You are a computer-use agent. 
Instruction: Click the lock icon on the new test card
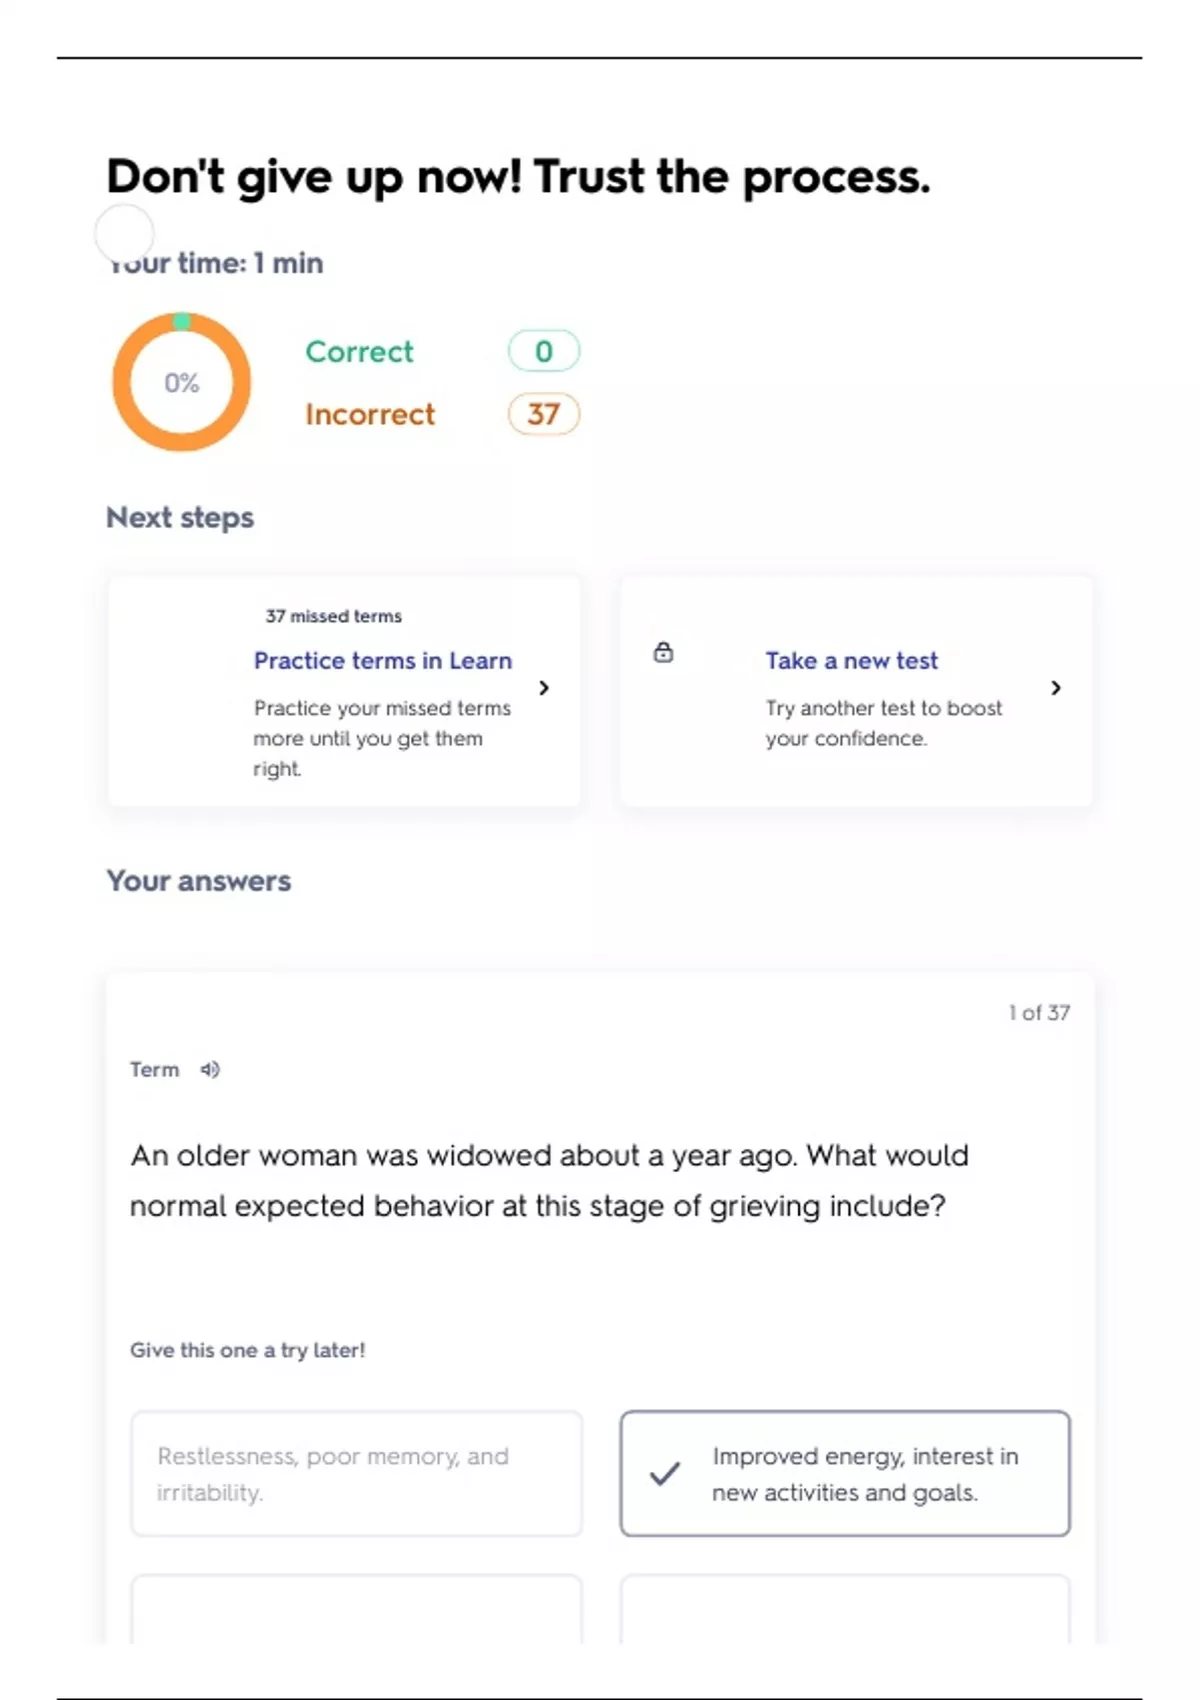[663, 653]
